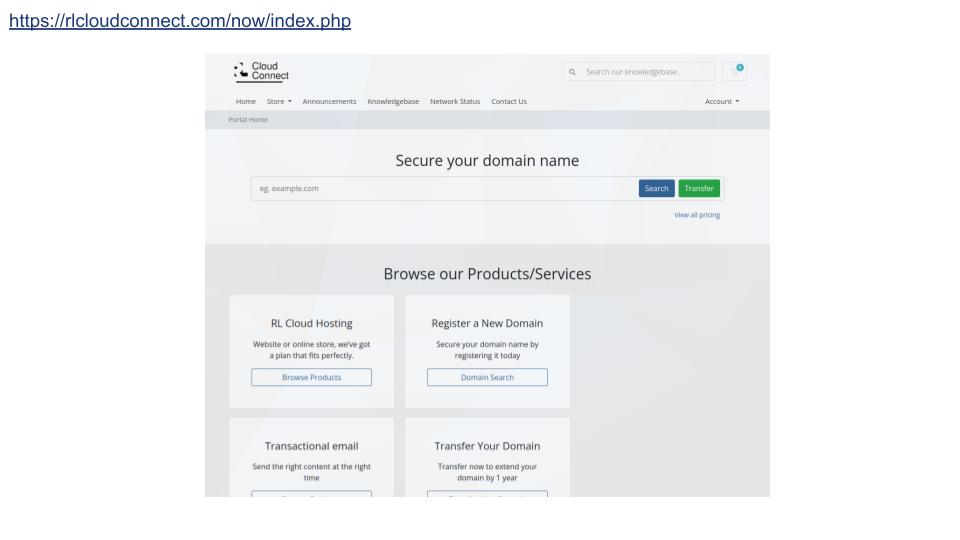Viewport: 960px width, 540px height.
Task: Click the blue Search button
Action: tap(656, 189)
